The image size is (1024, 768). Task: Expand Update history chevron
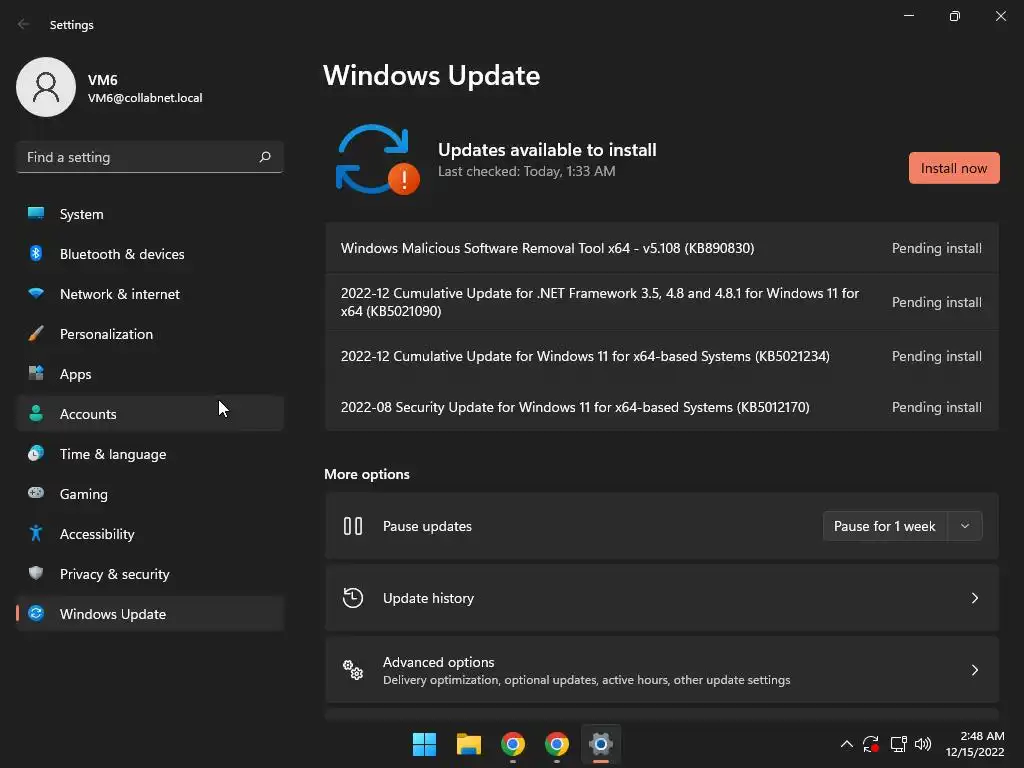(974, 598)
